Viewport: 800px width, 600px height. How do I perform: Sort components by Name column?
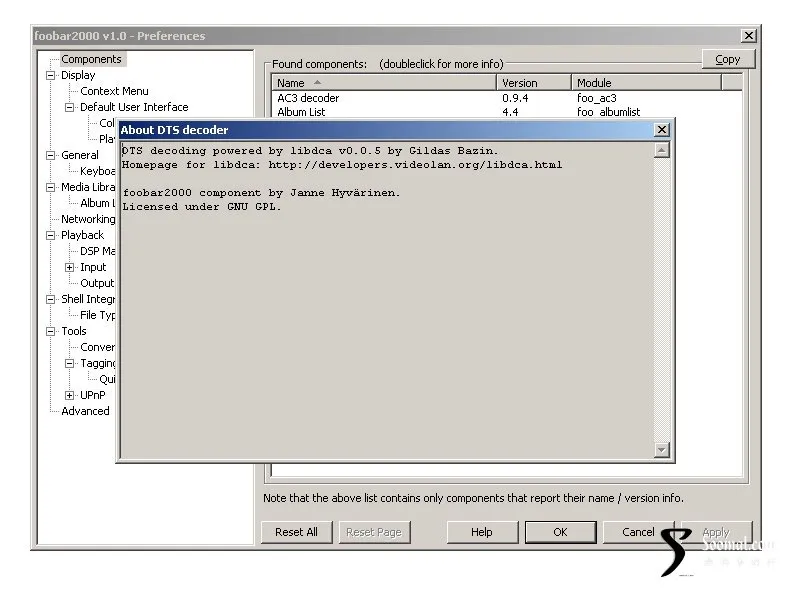(384, 83)
